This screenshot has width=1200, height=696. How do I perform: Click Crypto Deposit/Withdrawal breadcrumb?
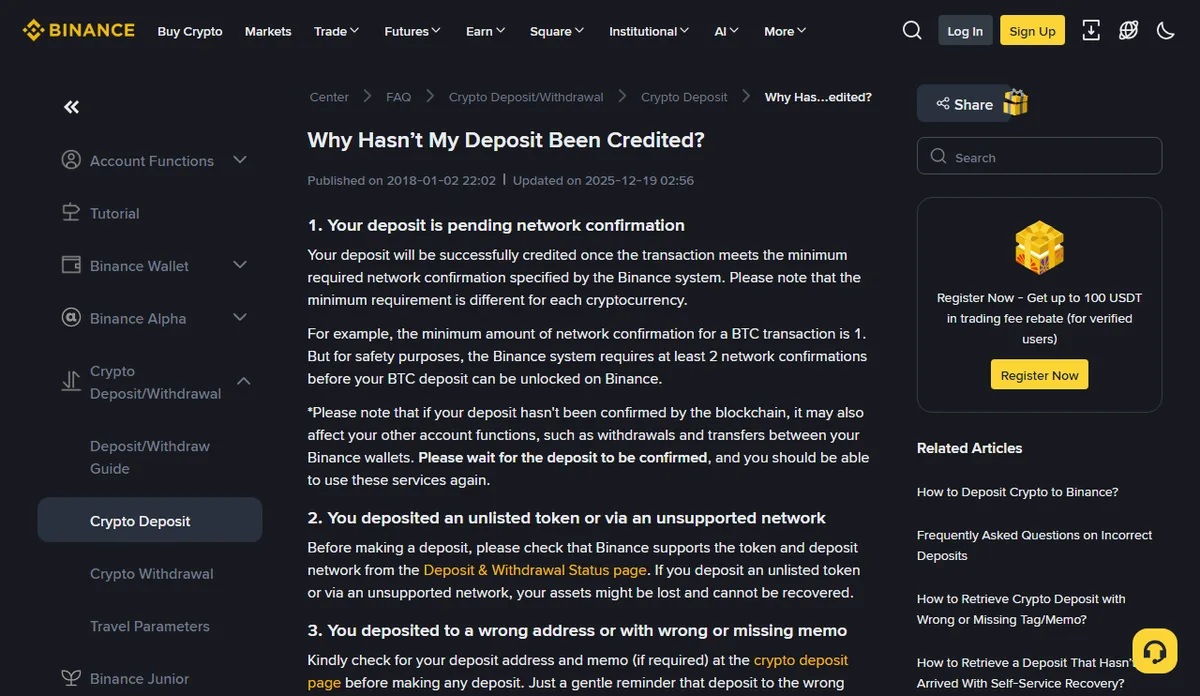click(x=526, y=97)
